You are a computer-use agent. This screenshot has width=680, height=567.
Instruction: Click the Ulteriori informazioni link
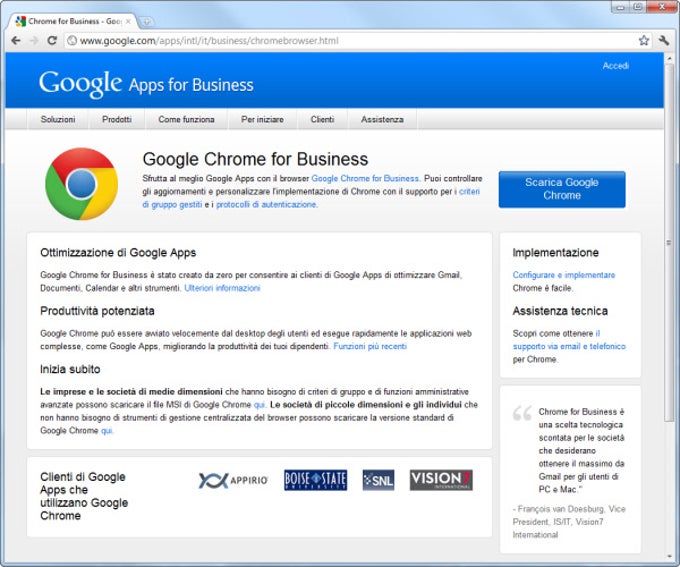tap(222, 288)
